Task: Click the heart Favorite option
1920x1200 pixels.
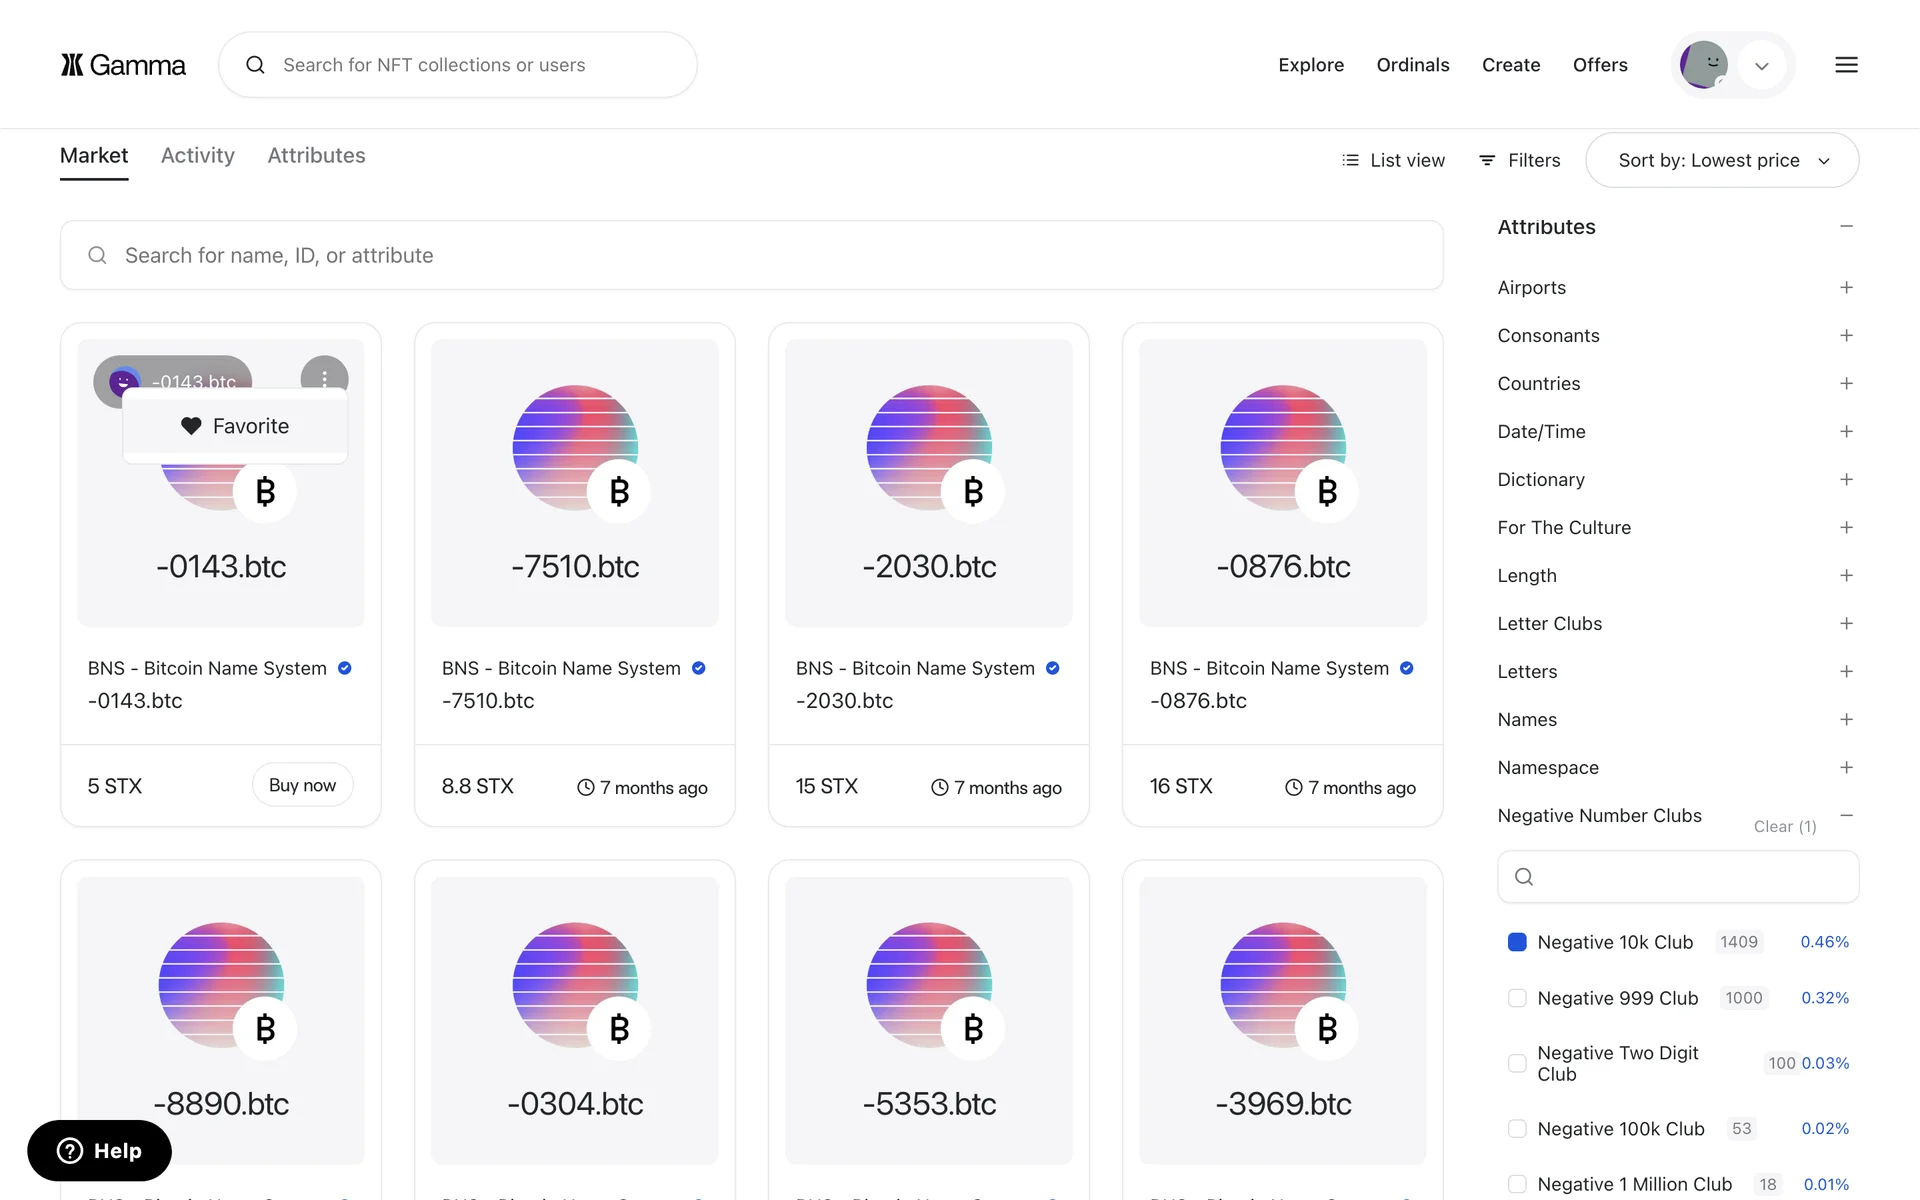Action: pos(235,426)
